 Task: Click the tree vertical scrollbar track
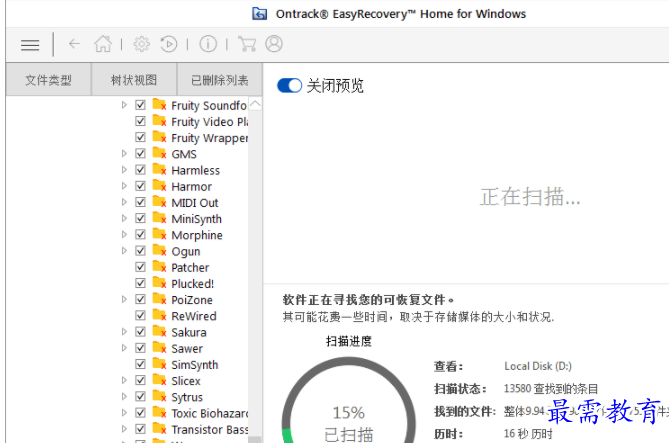255,273
